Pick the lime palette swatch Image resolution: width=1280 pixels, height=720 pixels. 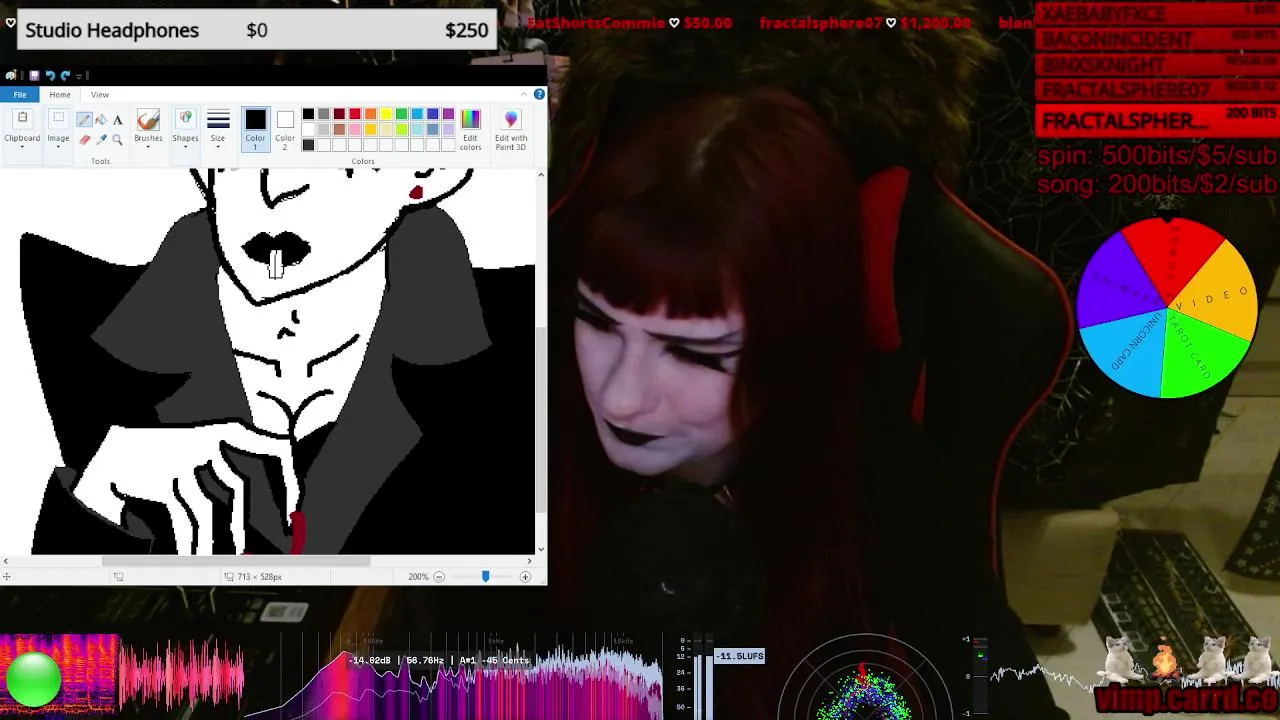point(401,130)
